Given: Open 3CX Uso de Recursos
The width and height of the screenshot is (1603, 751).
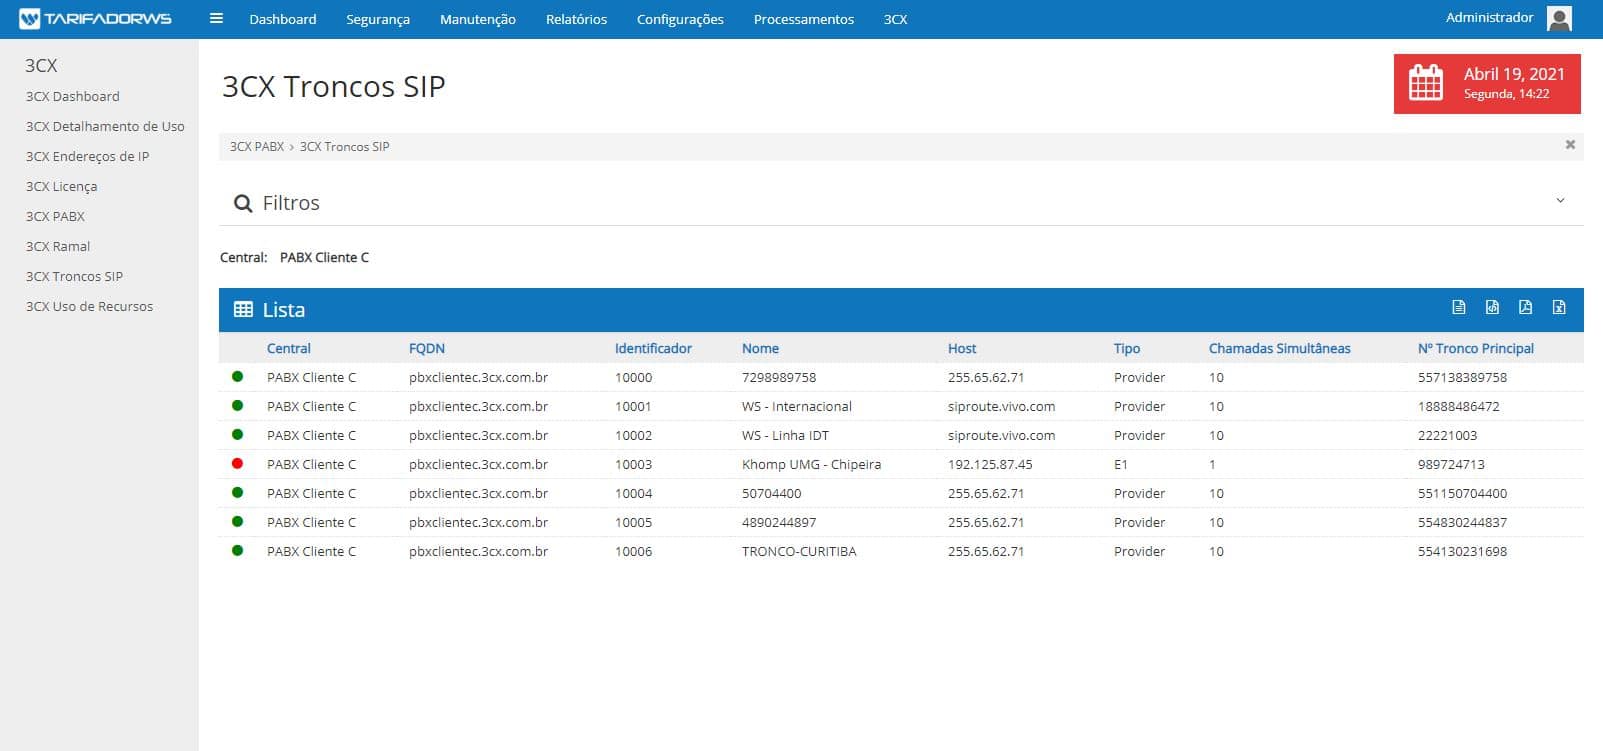Looking at the screenshot, I should (89, 306).
